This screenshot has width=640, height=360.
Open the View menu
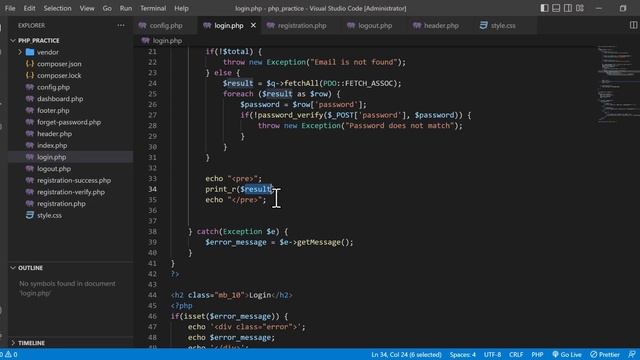pos(87,8)
